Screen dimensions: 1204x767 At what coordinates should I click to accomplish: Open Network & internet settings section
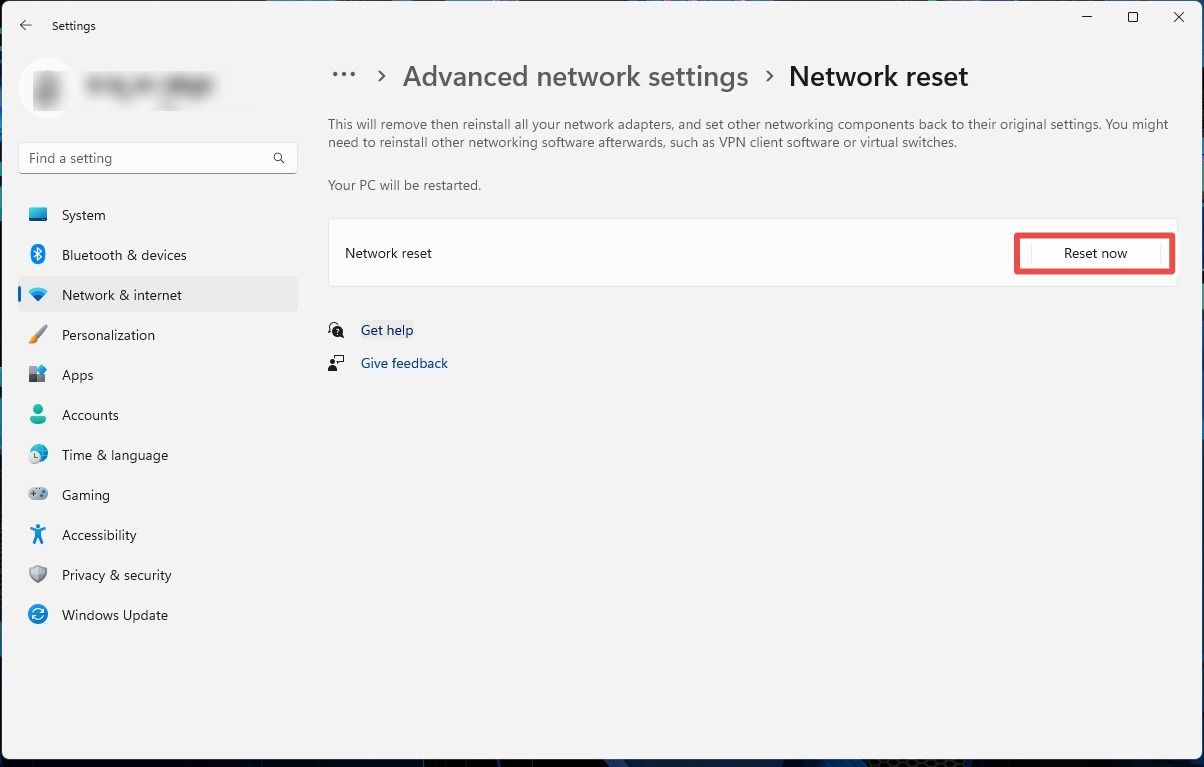pos(122,295)
